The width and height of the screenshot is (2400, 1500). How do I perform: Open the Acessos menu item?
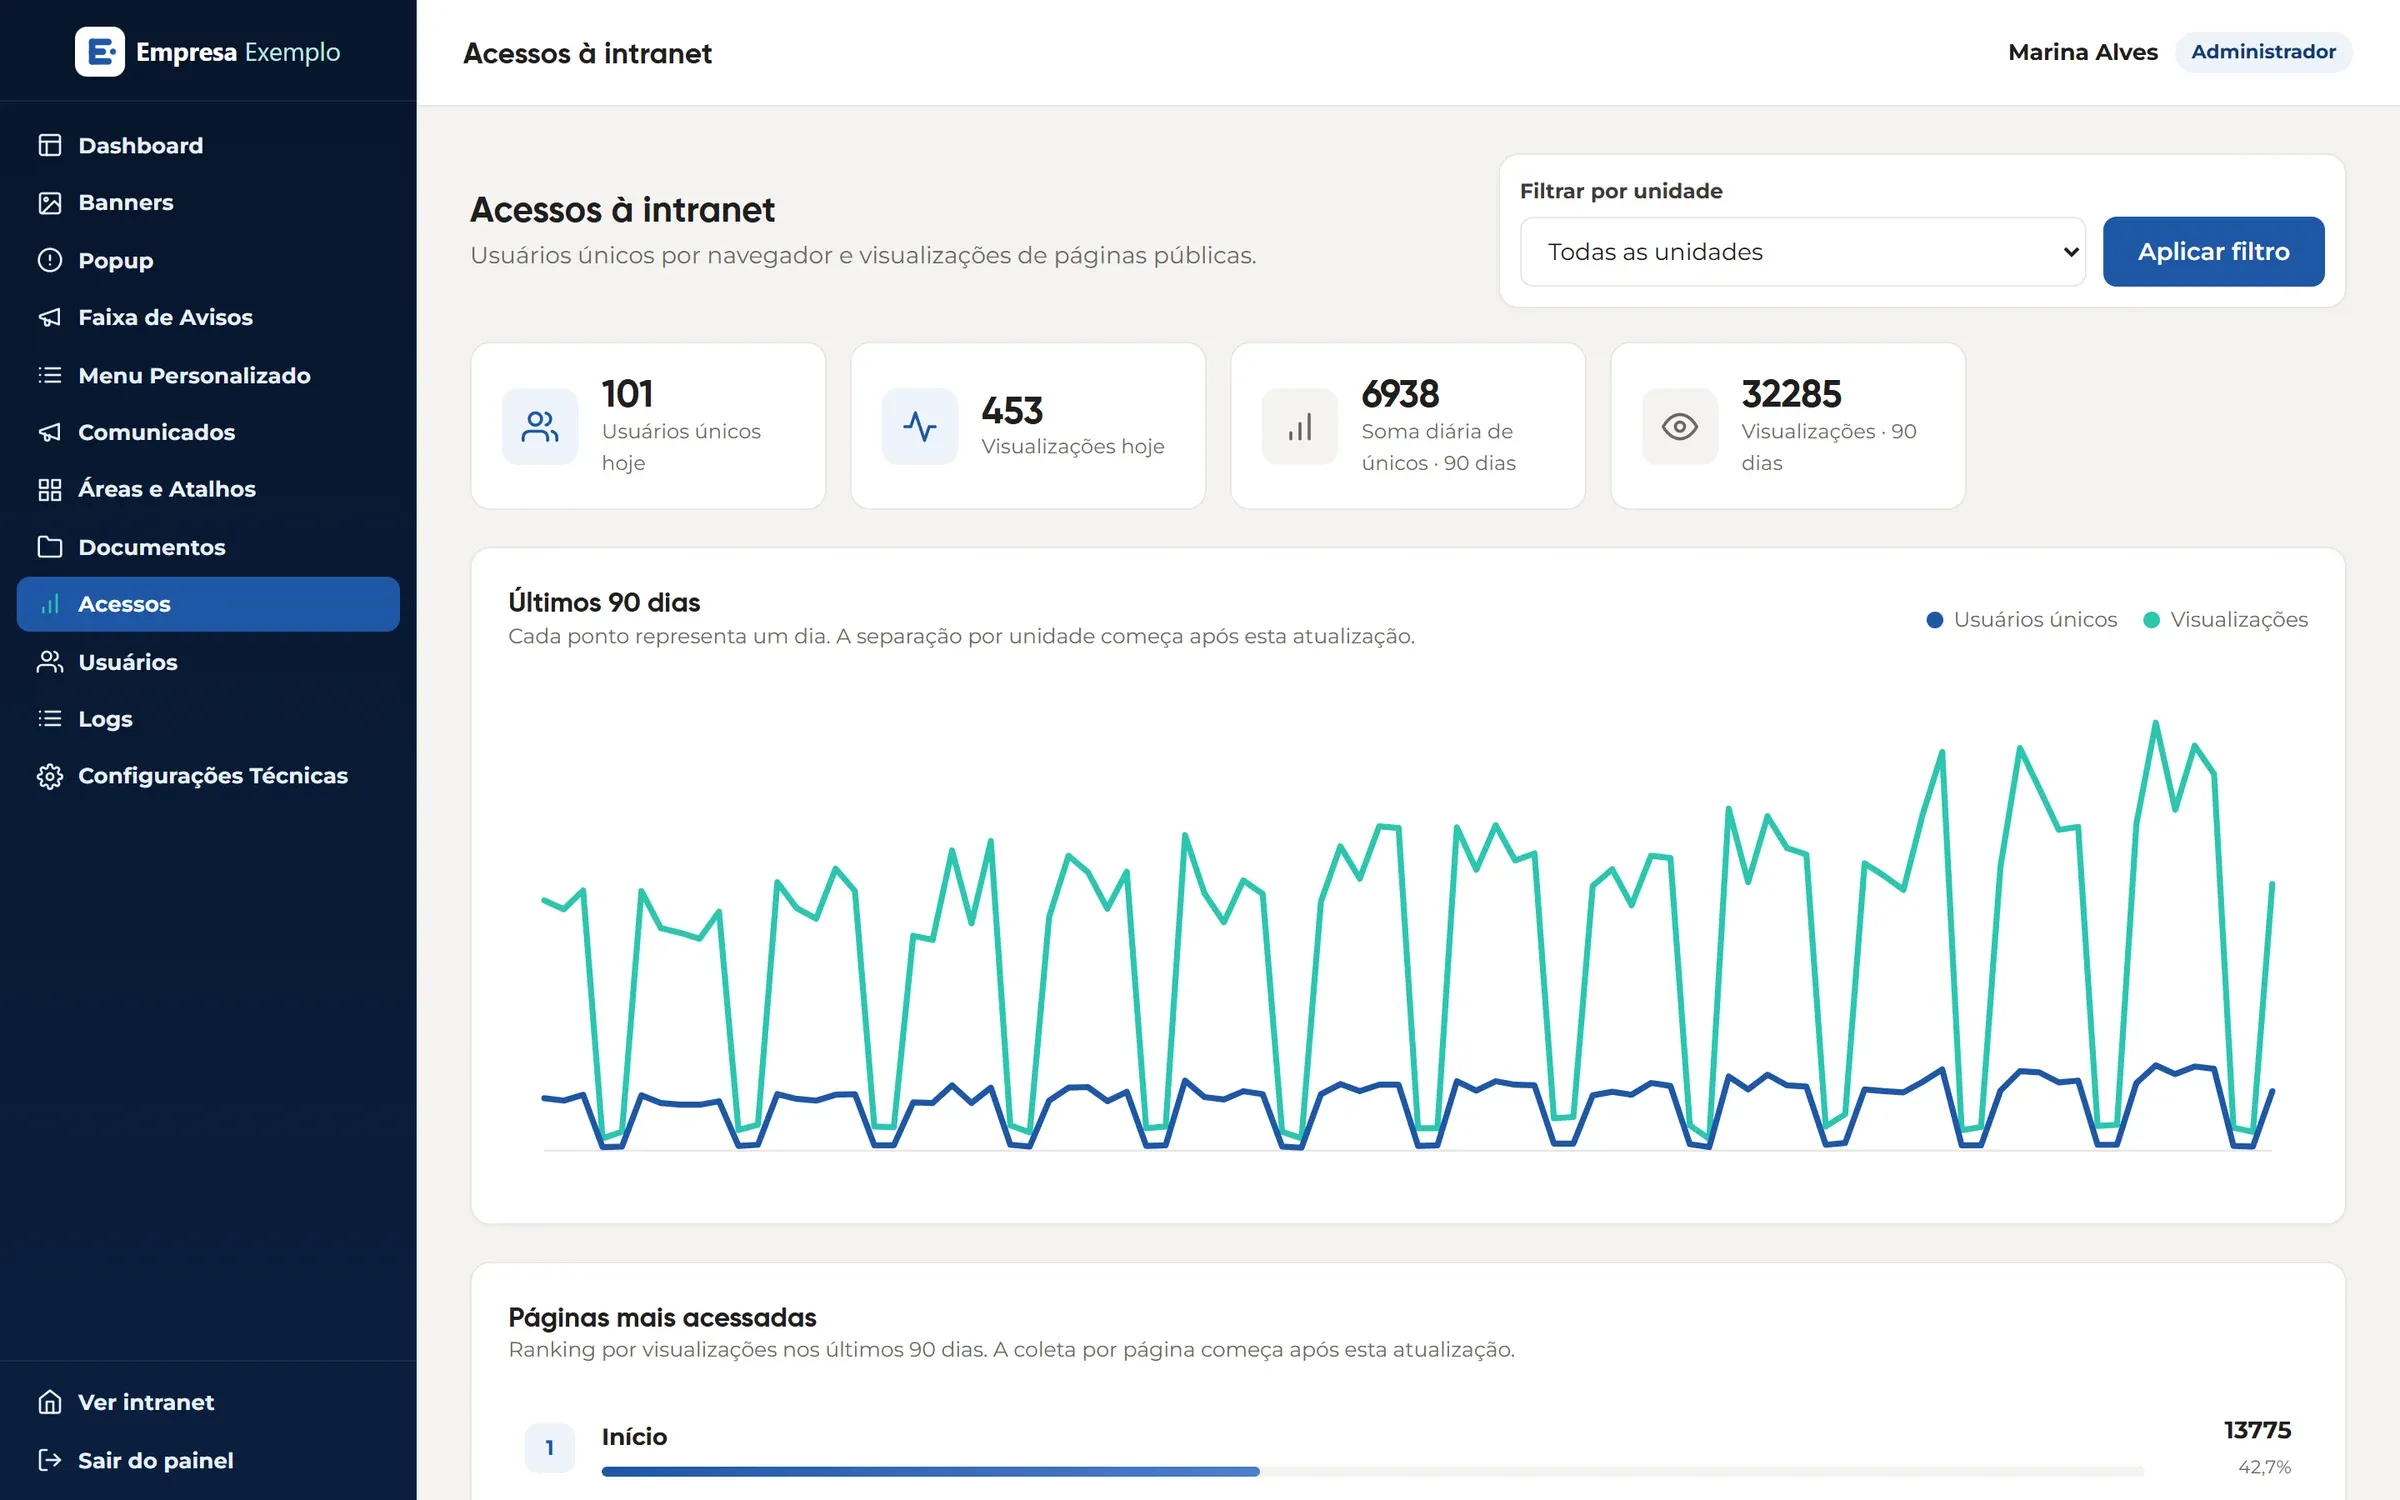pos(208,604)
